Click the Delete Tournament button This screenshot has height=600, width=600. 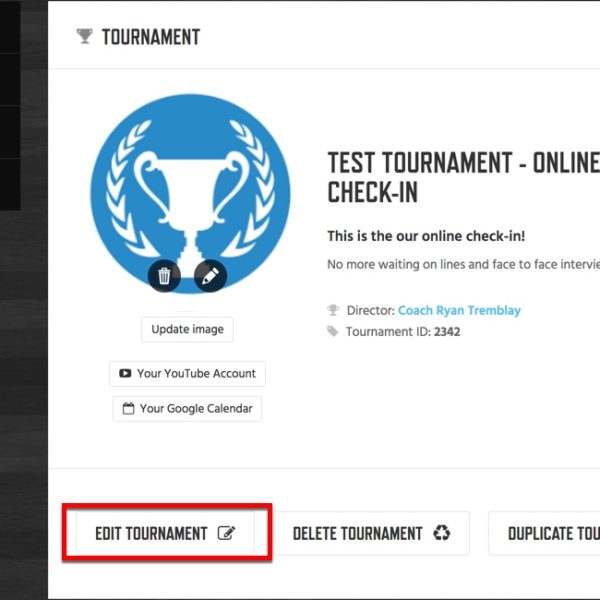click(371, 533)
